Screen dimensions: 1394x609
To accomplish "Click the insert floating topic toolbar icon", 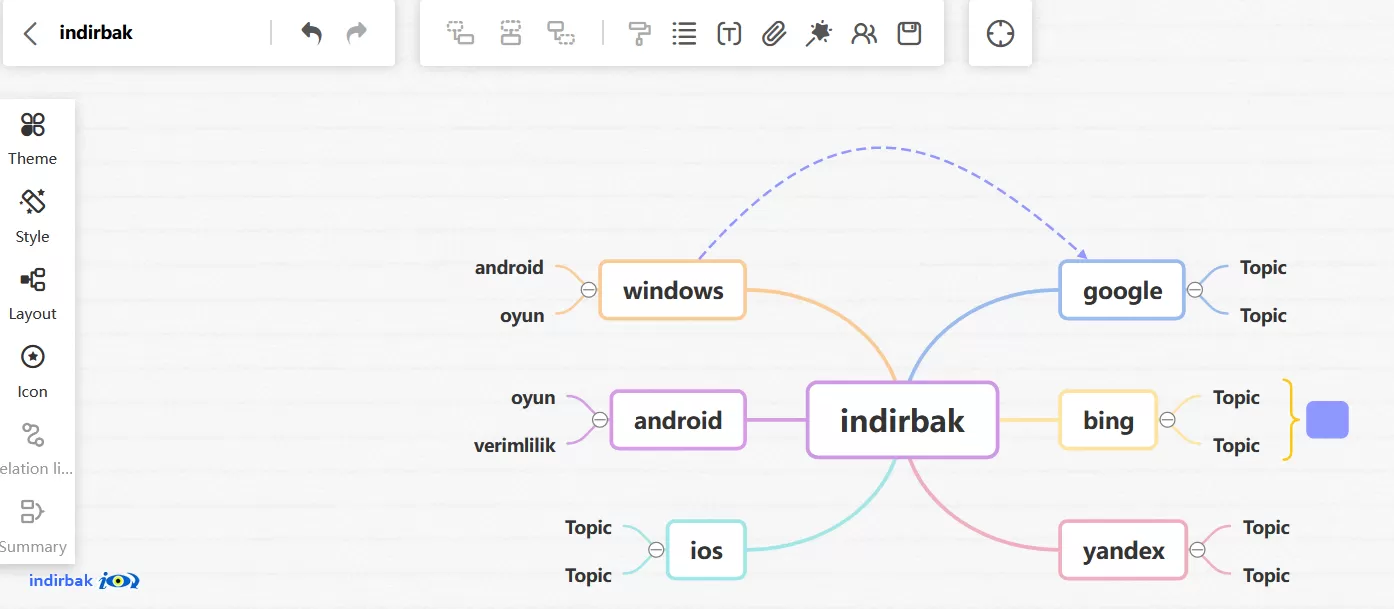I will pos(561,33).
